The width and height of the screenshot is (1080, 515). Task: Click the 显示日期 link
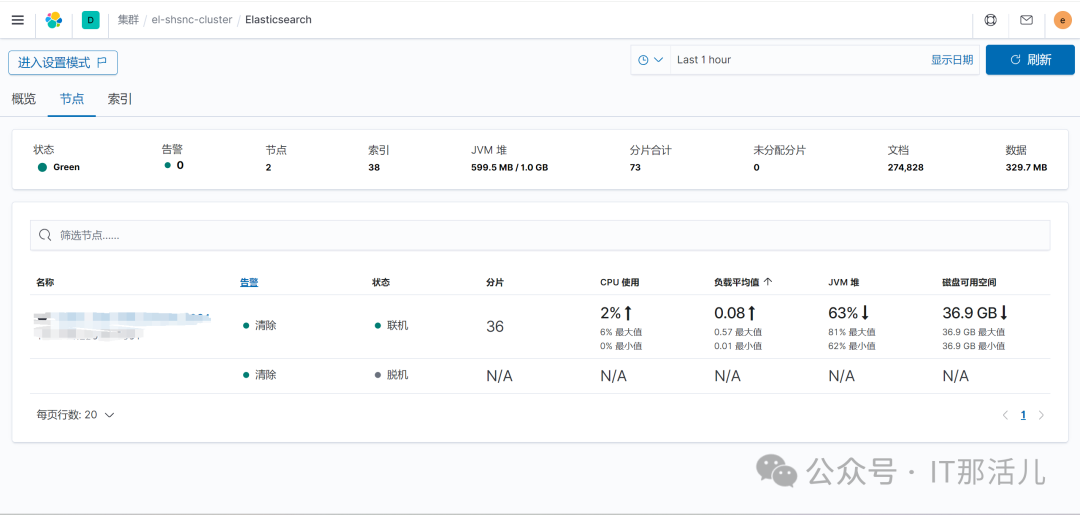(951, 60)
